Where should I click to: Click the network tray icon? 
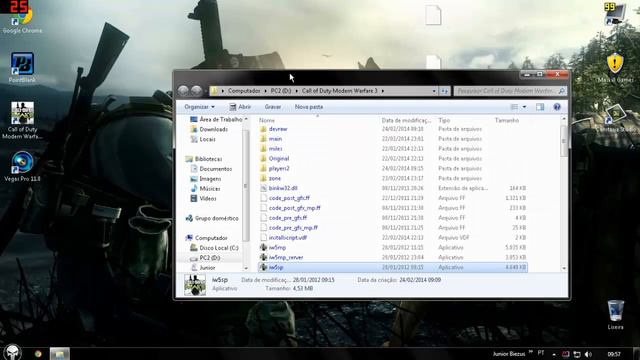point(577,354)
